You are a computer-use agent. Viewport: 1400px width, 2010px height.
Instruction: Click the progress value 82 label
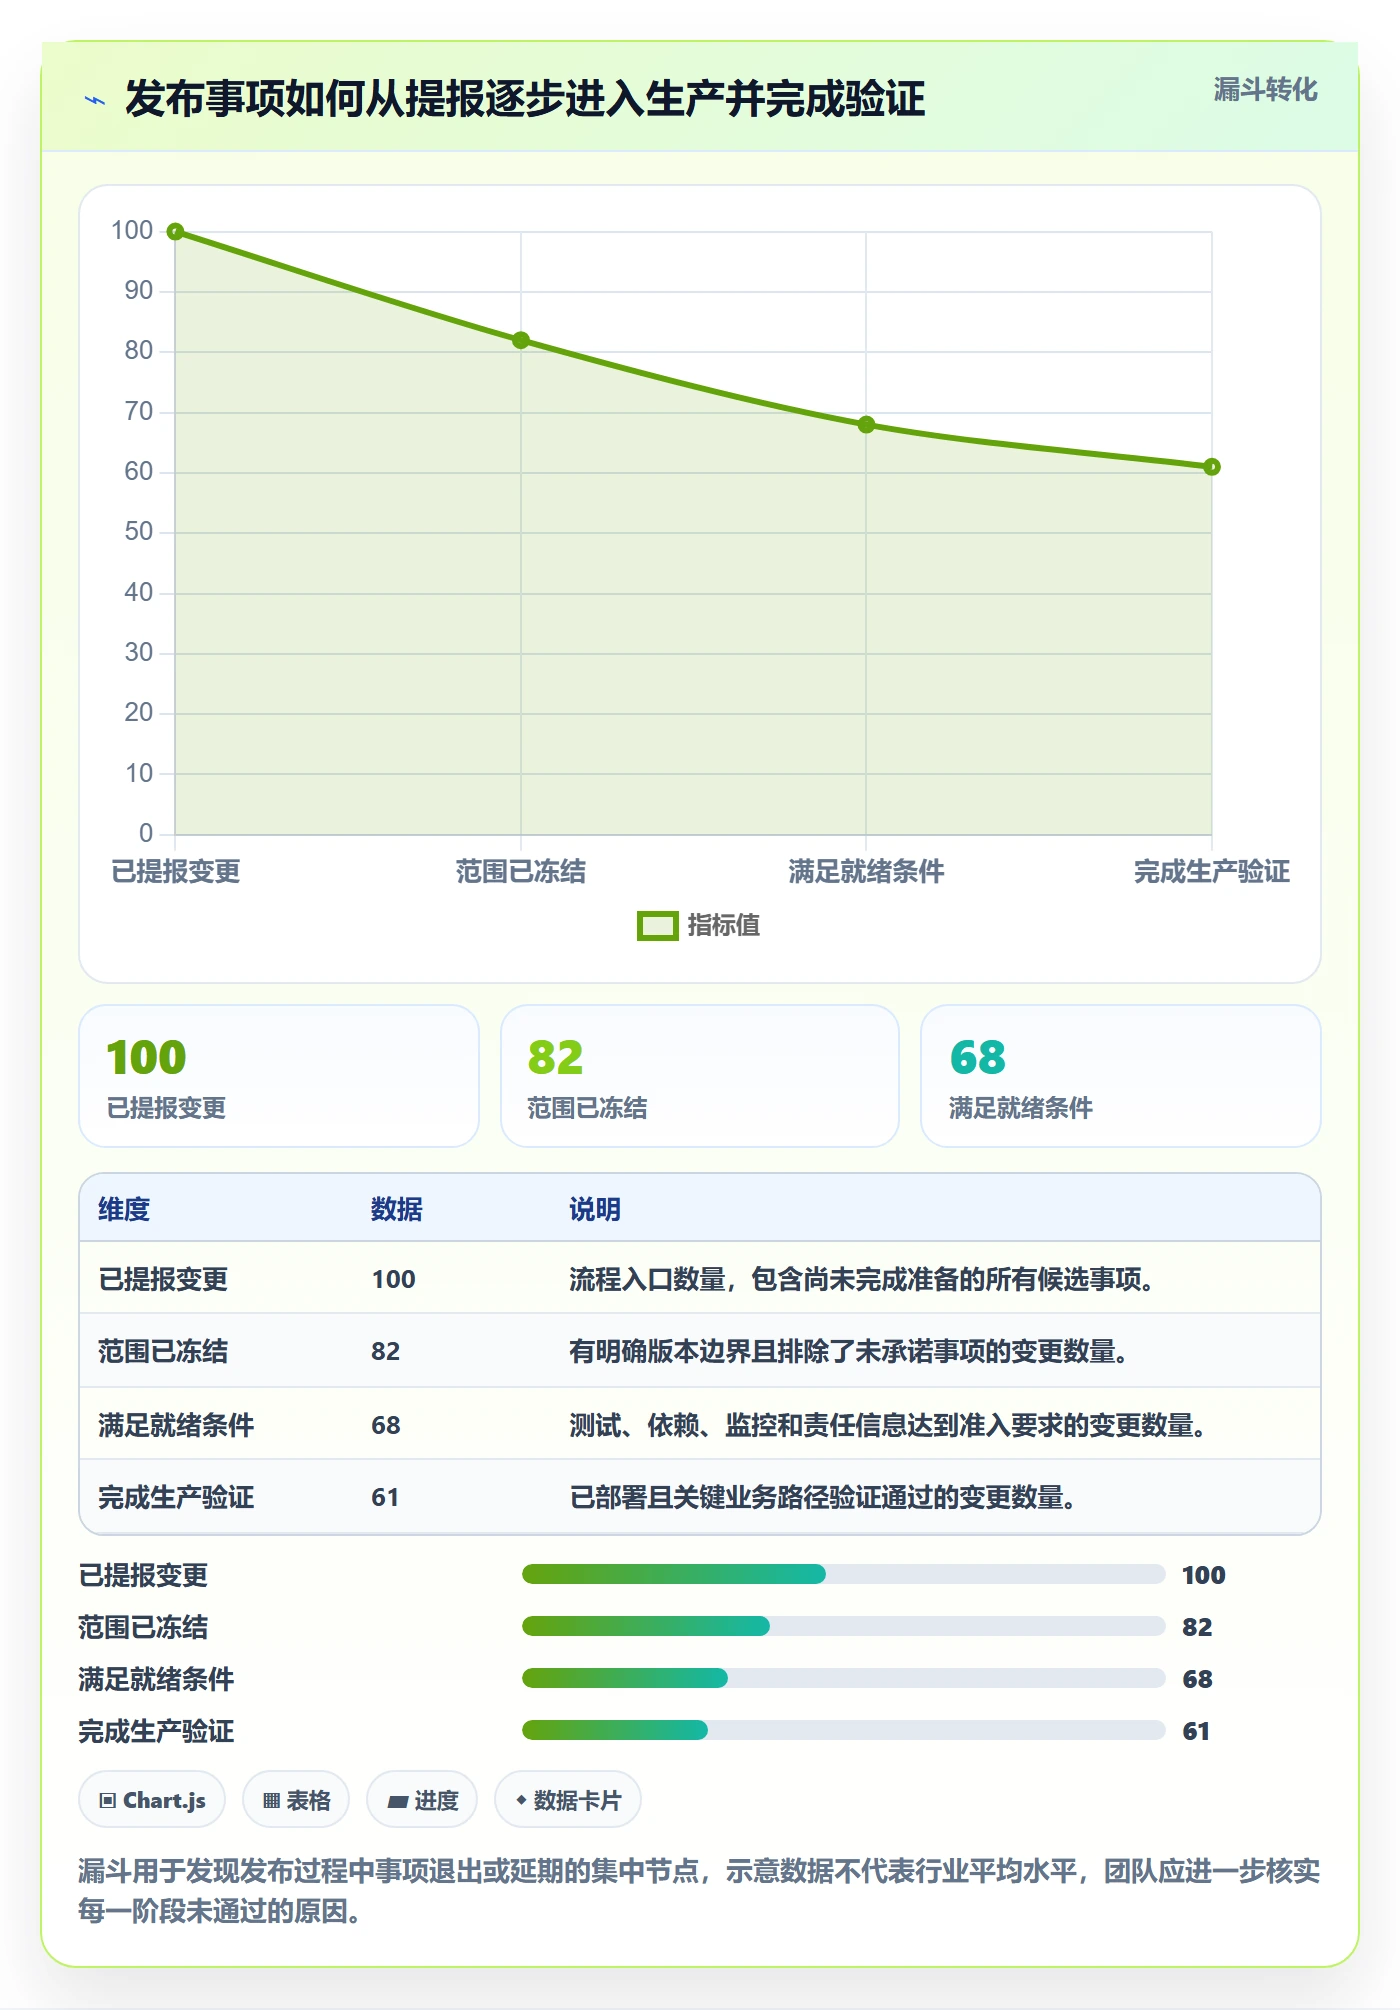[x=1197, y=1627]
